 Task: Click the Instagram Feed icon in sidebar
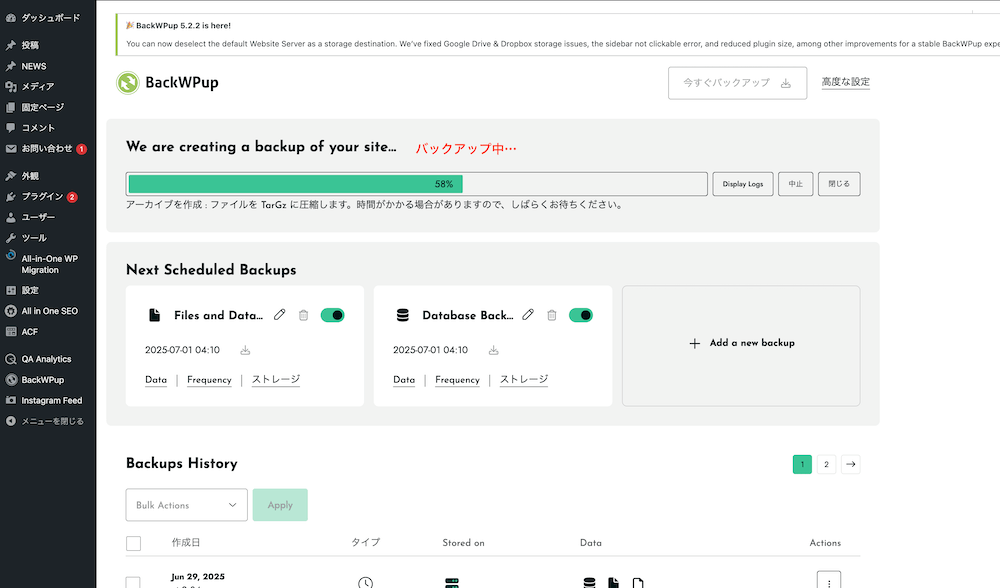point(11,401)
